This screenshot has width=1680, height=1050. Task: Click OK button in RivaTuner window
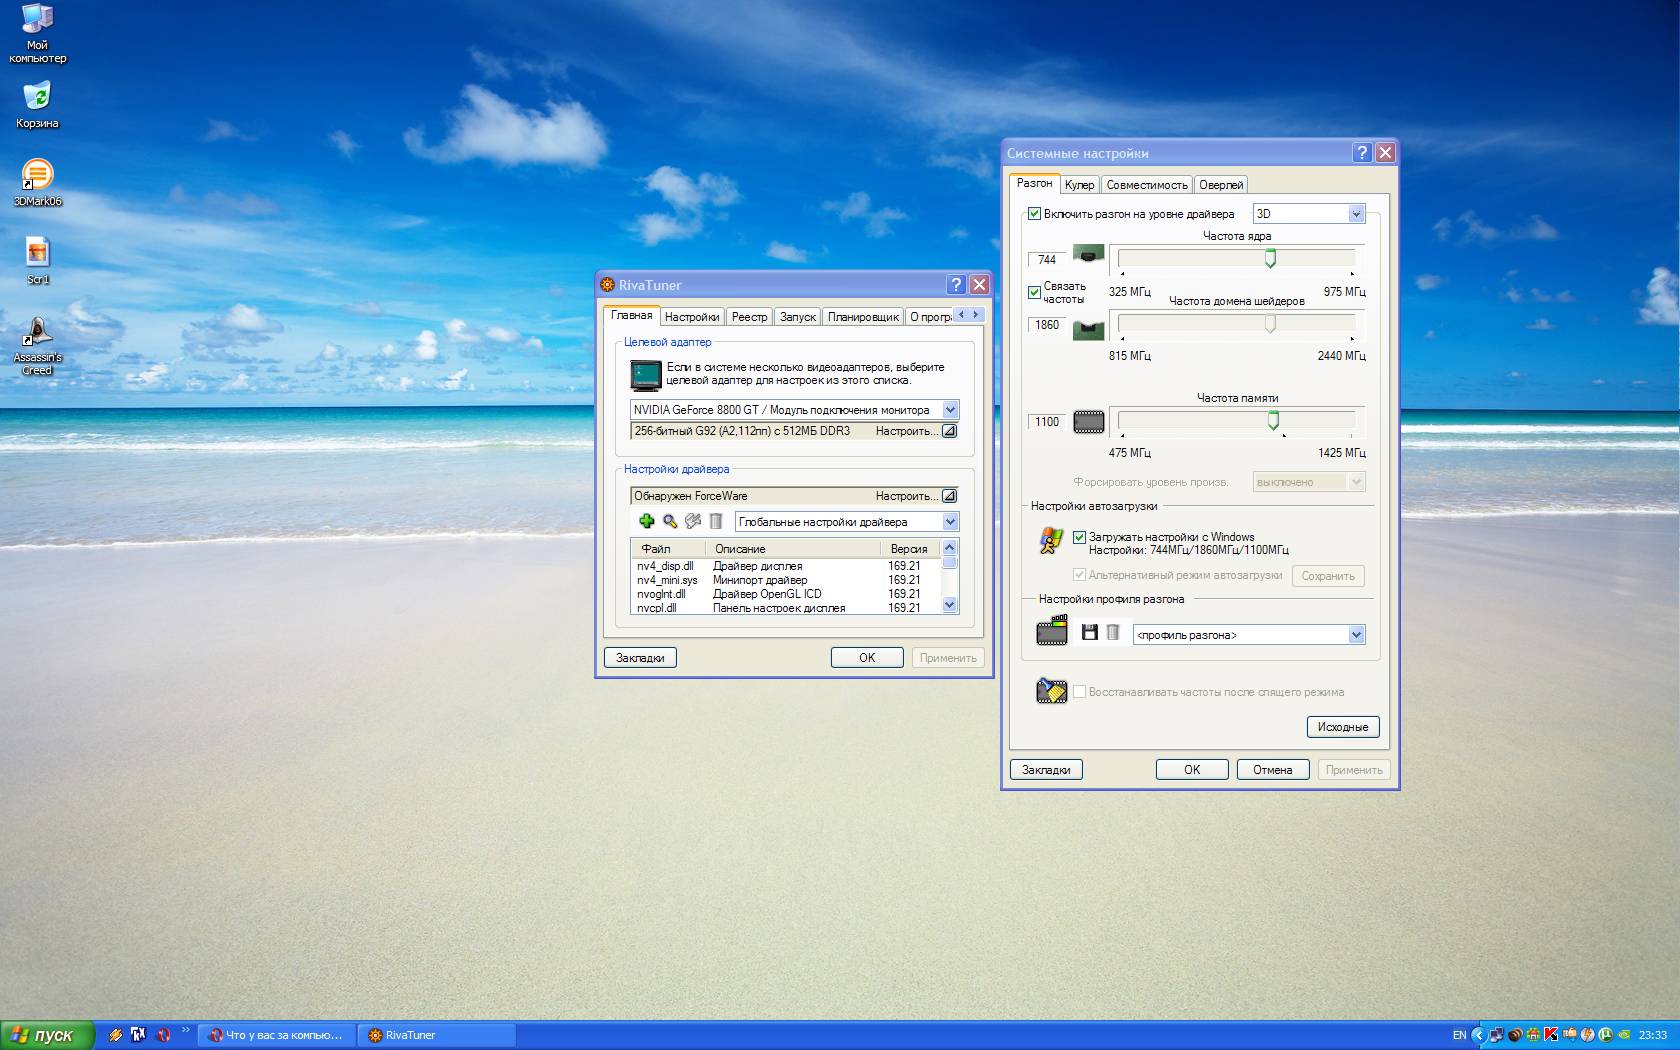(867, 657)
